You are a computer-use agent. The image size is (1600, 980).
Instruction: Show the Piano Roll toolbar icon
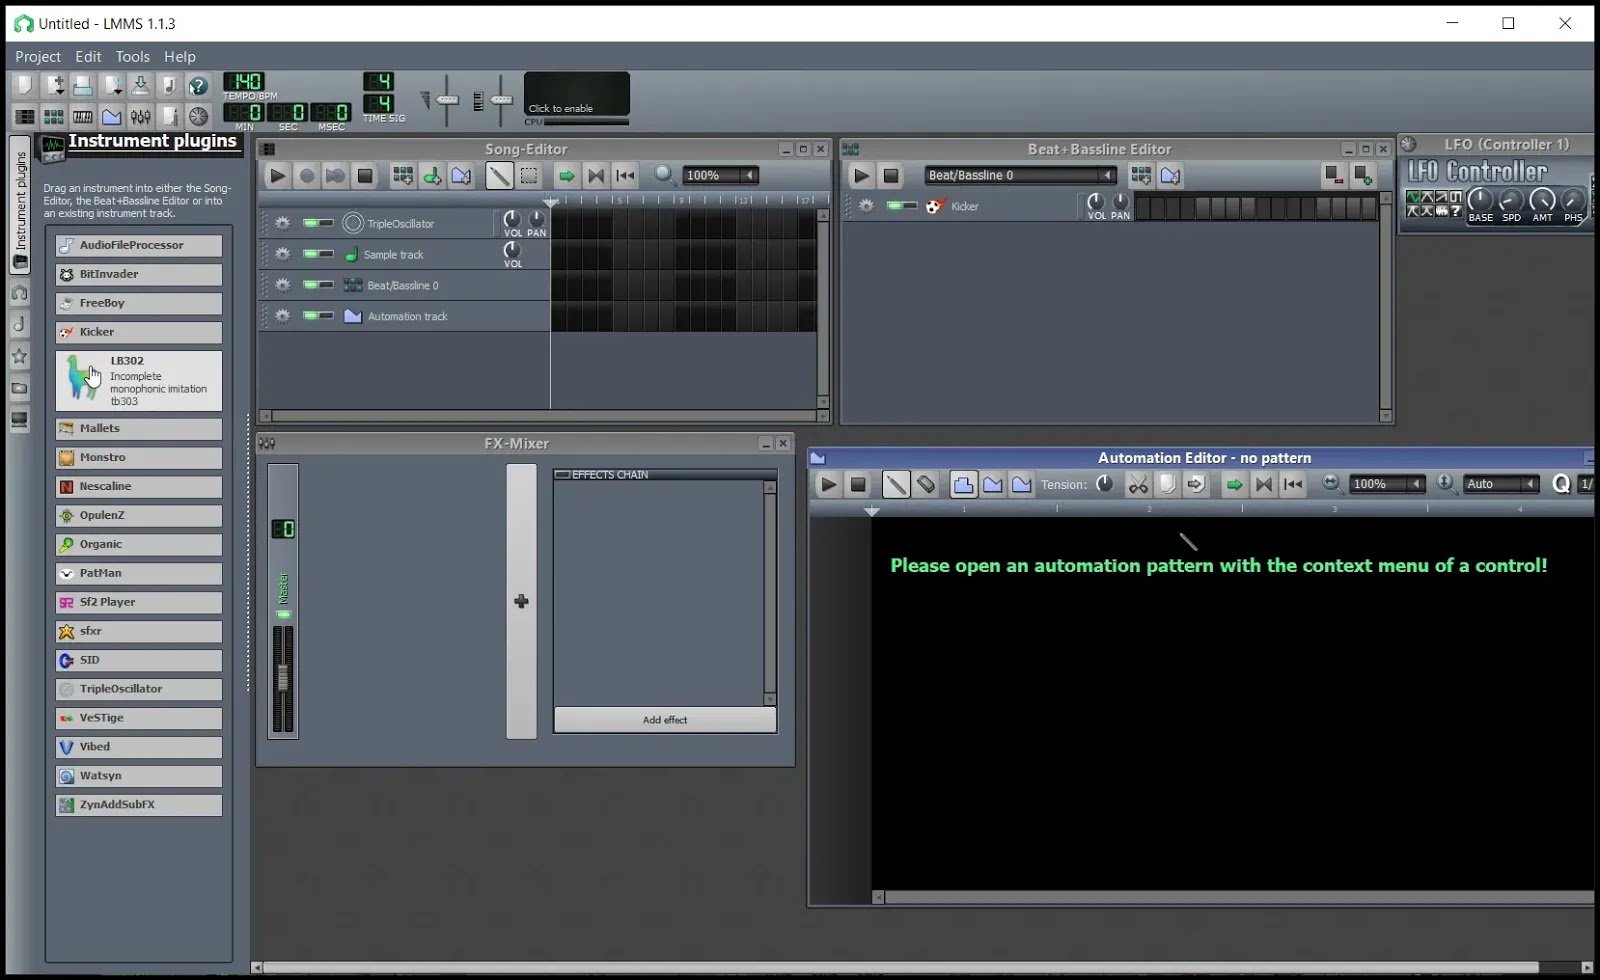point(83,117)
